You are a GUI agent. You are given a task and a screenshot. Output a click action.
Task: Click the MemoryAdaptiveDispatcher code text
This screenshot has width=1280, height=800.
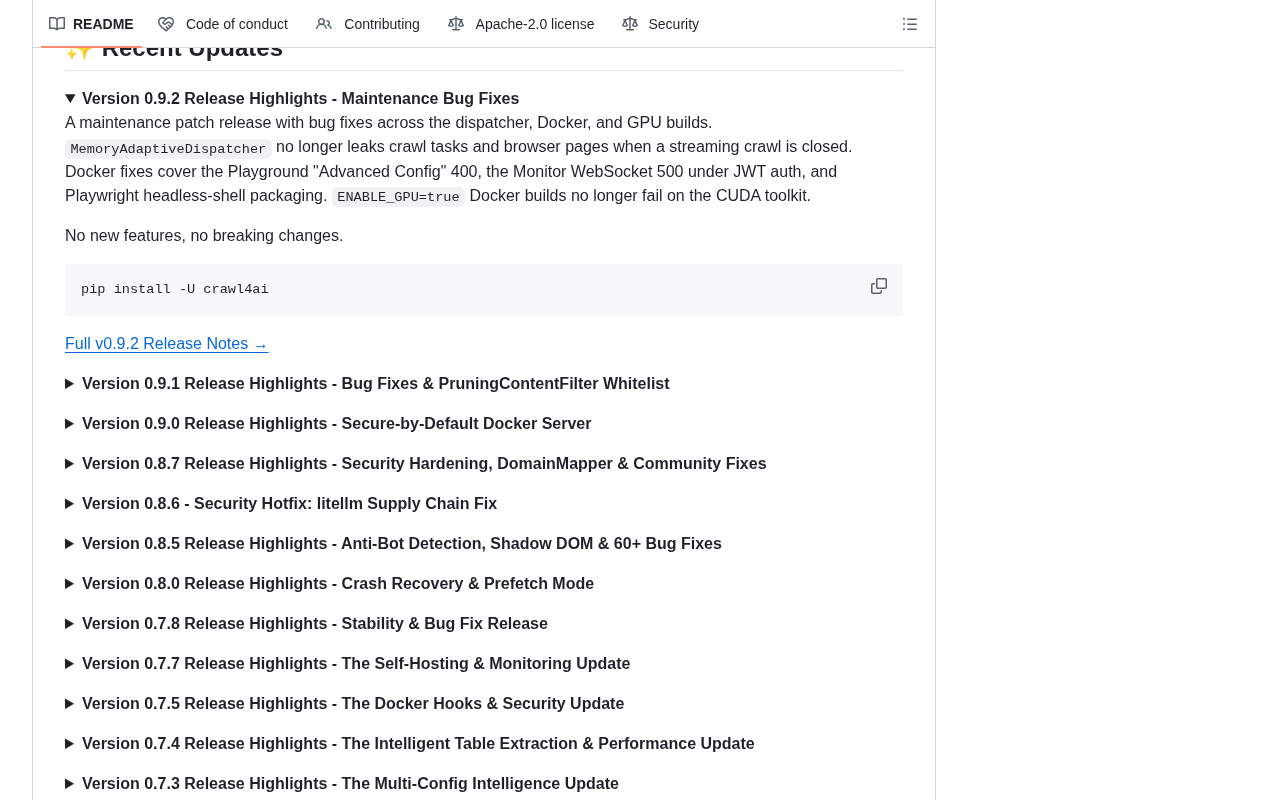[168, 149]
